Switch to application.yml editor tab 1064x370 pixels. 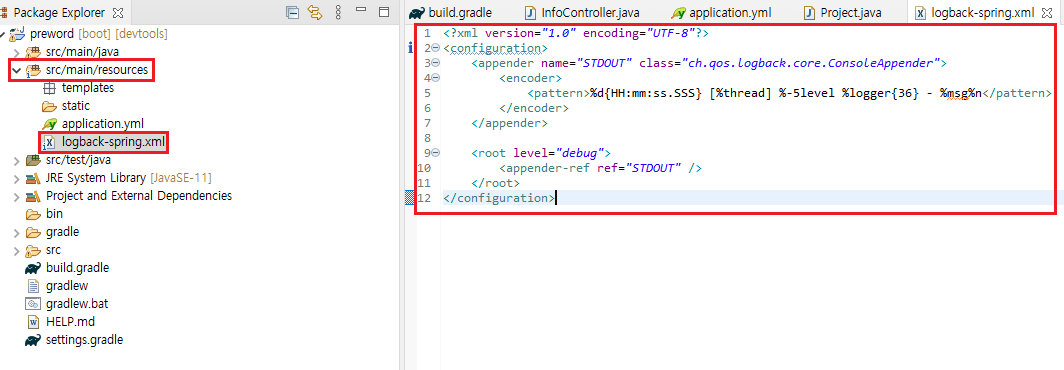point(721,12)
